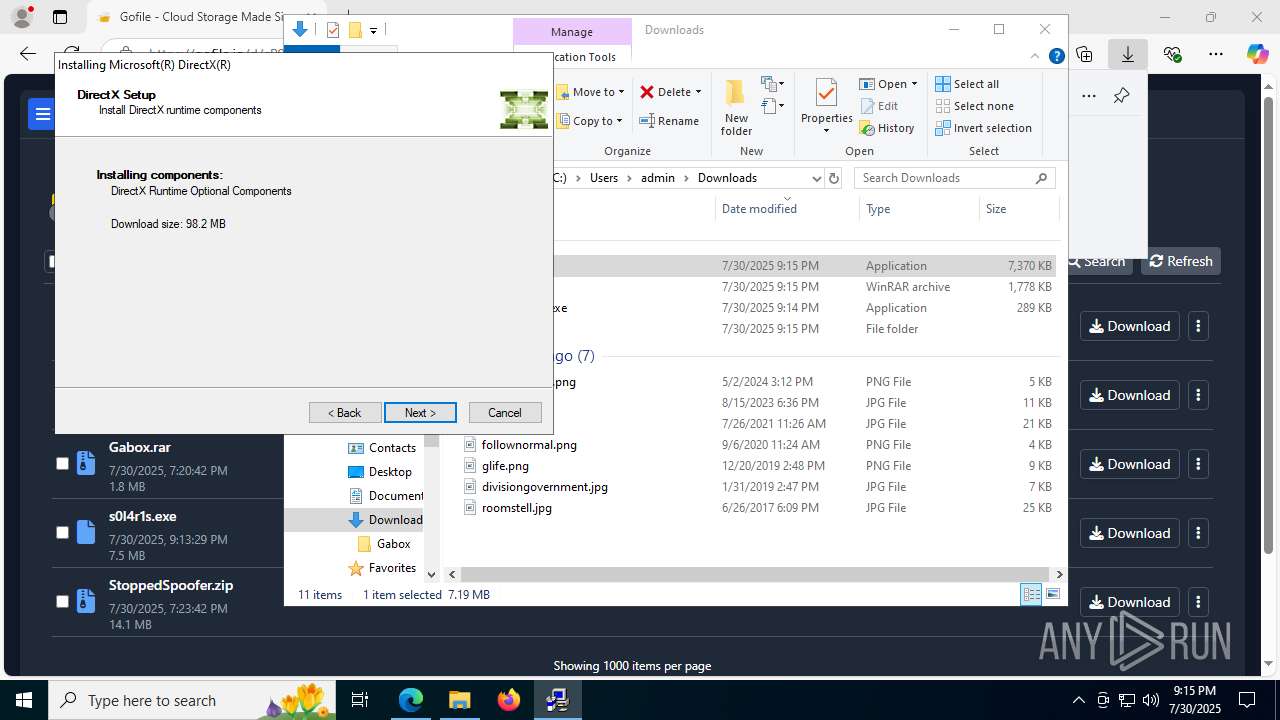
Task: Open the Windows notification center
Action: coord(1247,700)
